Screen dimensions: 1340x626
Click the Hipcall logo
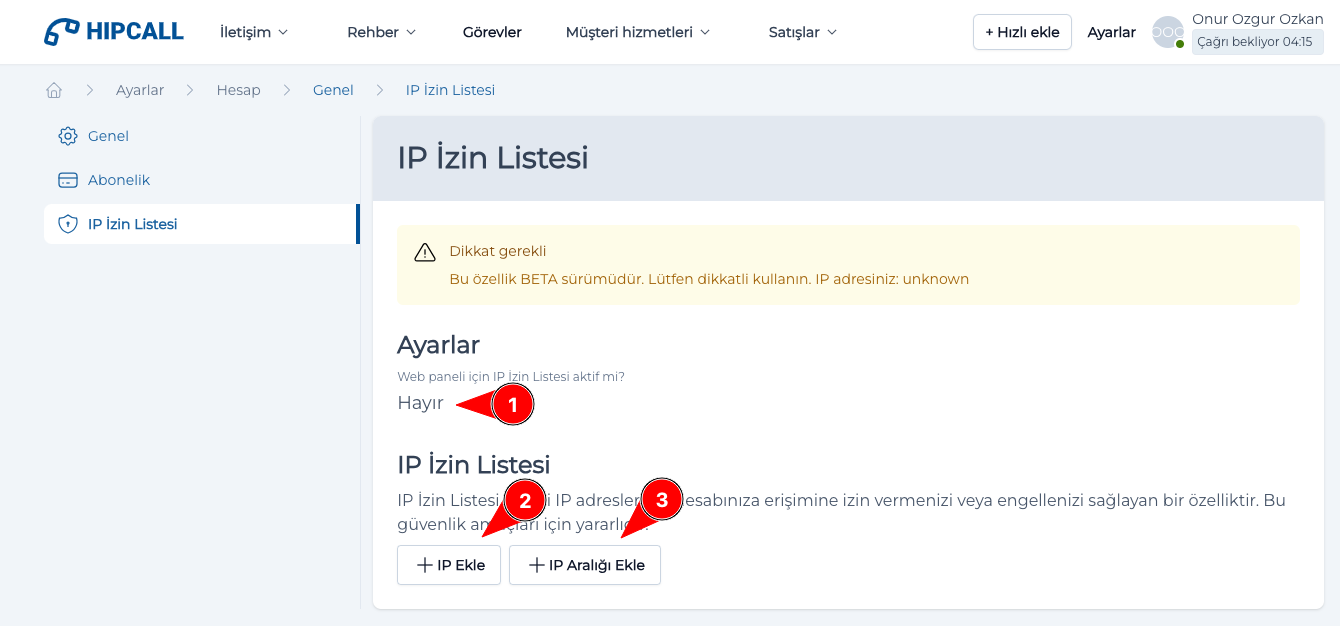pyautogui.click(x=112, y=31)
